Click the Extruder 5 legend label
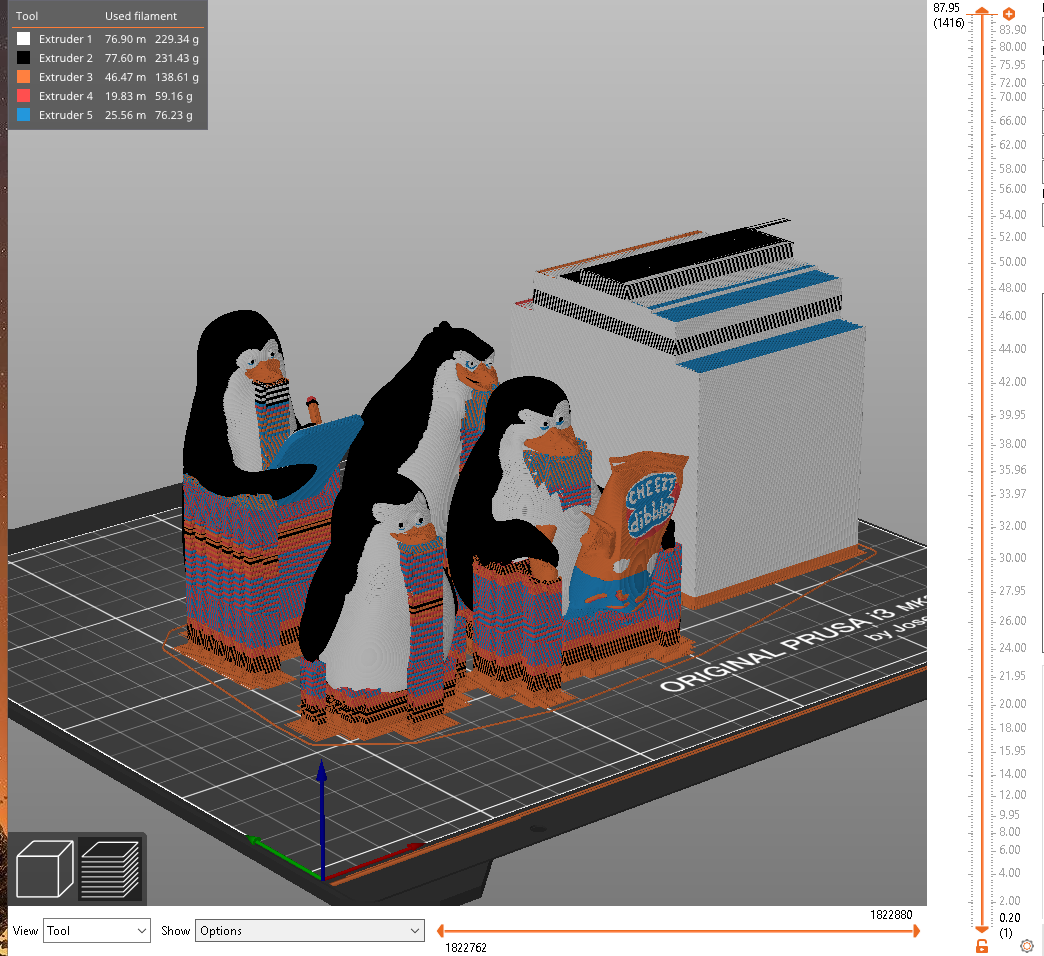The height and width of the screenshot is (956, 1044). (x=65, y=115)
